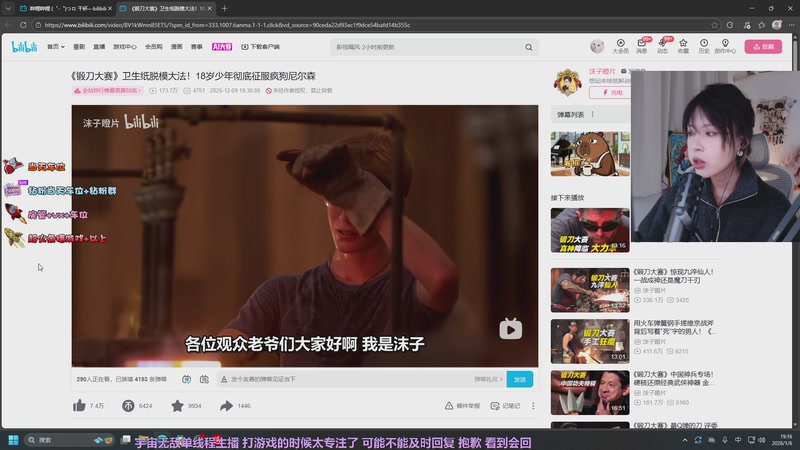The width and height of the screenshot is (800, 450).
Task: Give coins with the coin icon
Action: (128, 406)
